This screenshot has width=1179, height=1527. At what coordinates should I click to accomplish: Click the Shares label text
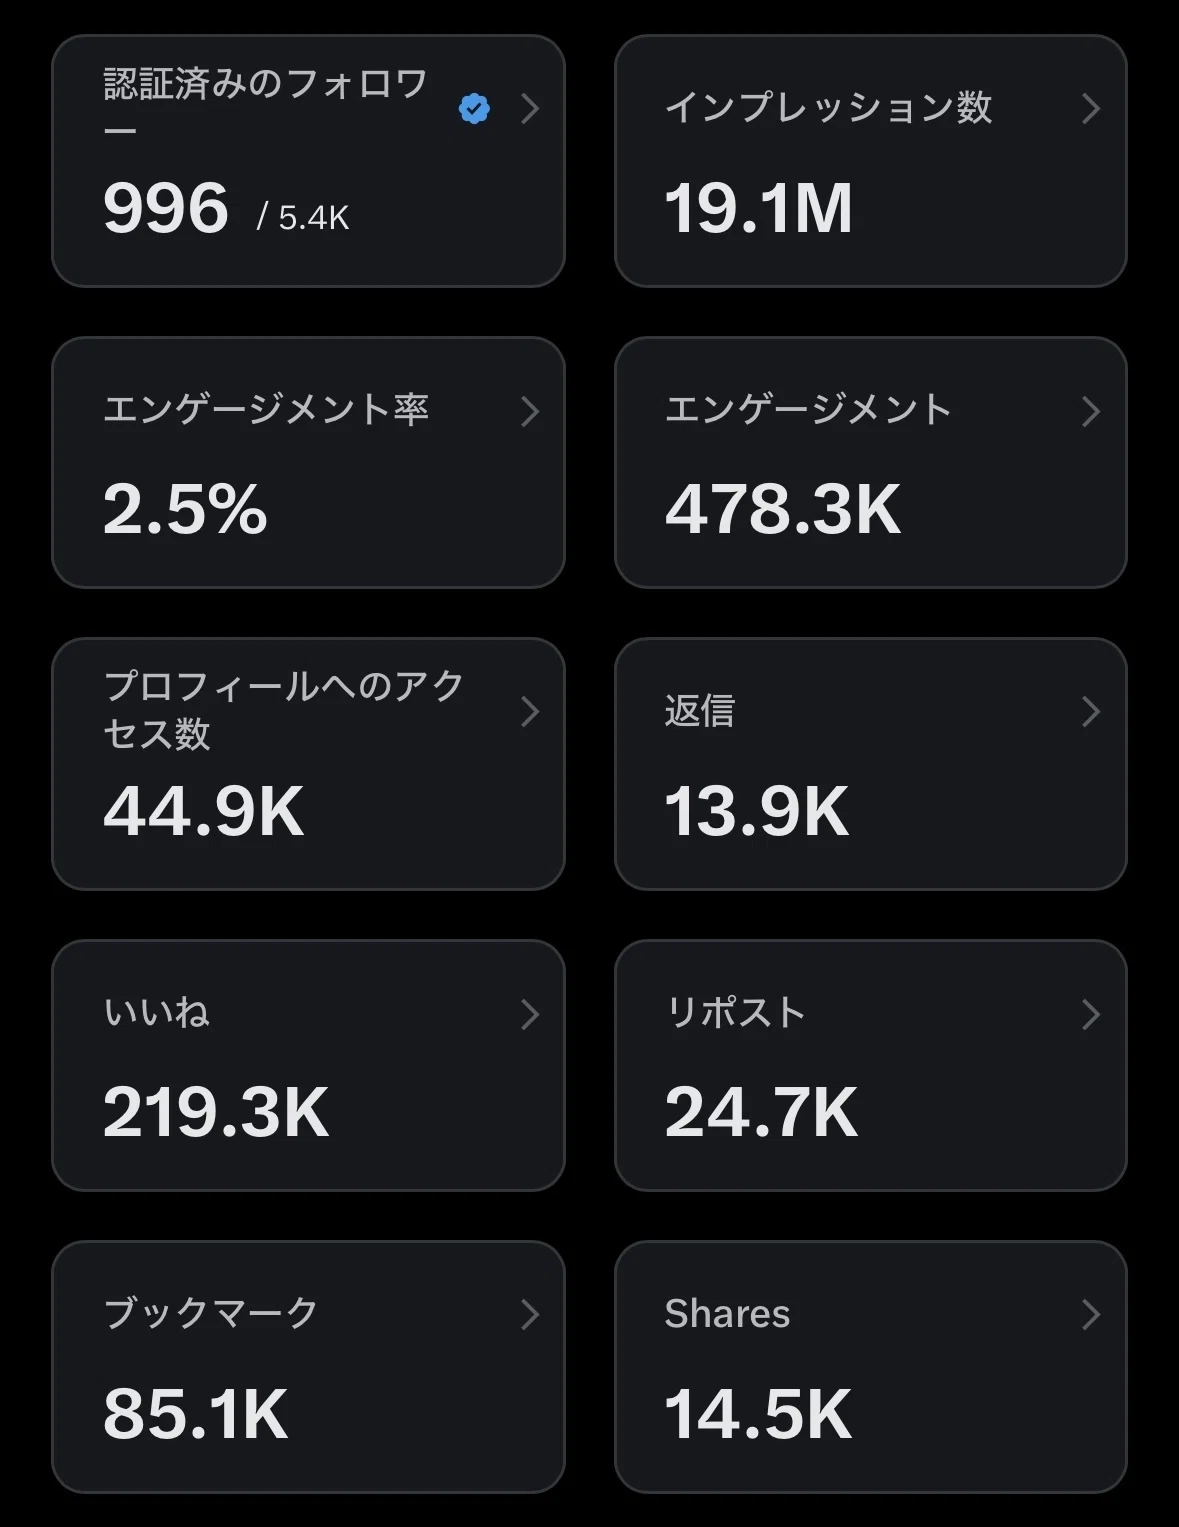pos(727,1314)
